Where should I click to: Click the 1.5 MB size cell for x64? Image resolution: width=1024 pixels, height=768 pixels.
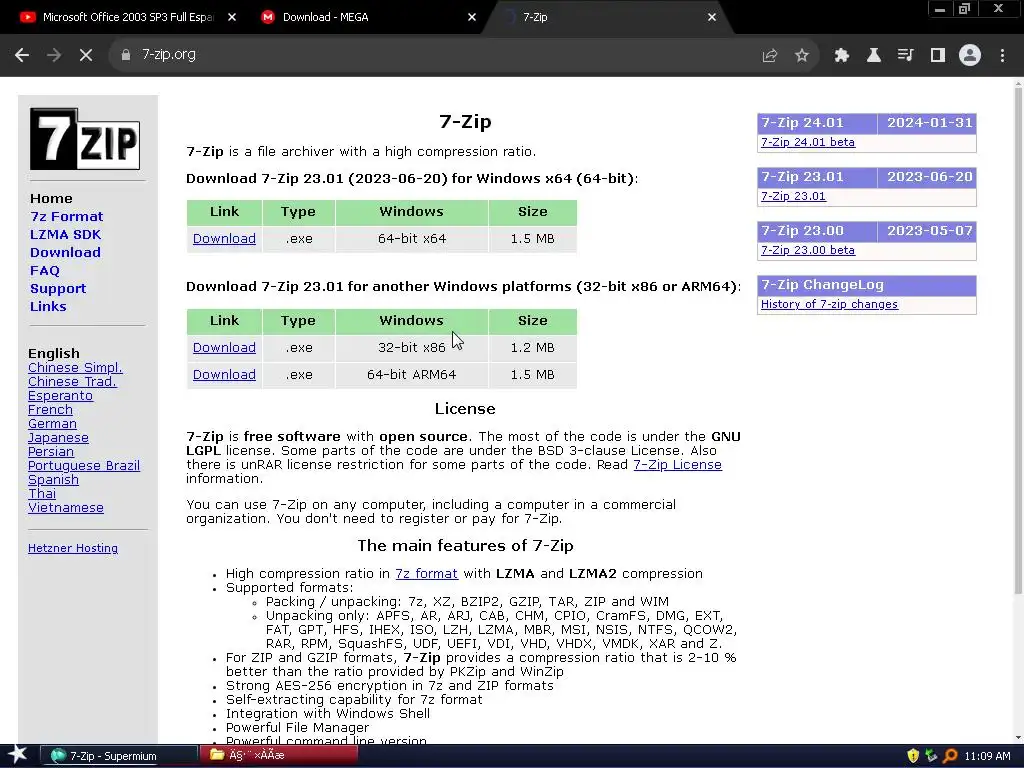[532, 238]
